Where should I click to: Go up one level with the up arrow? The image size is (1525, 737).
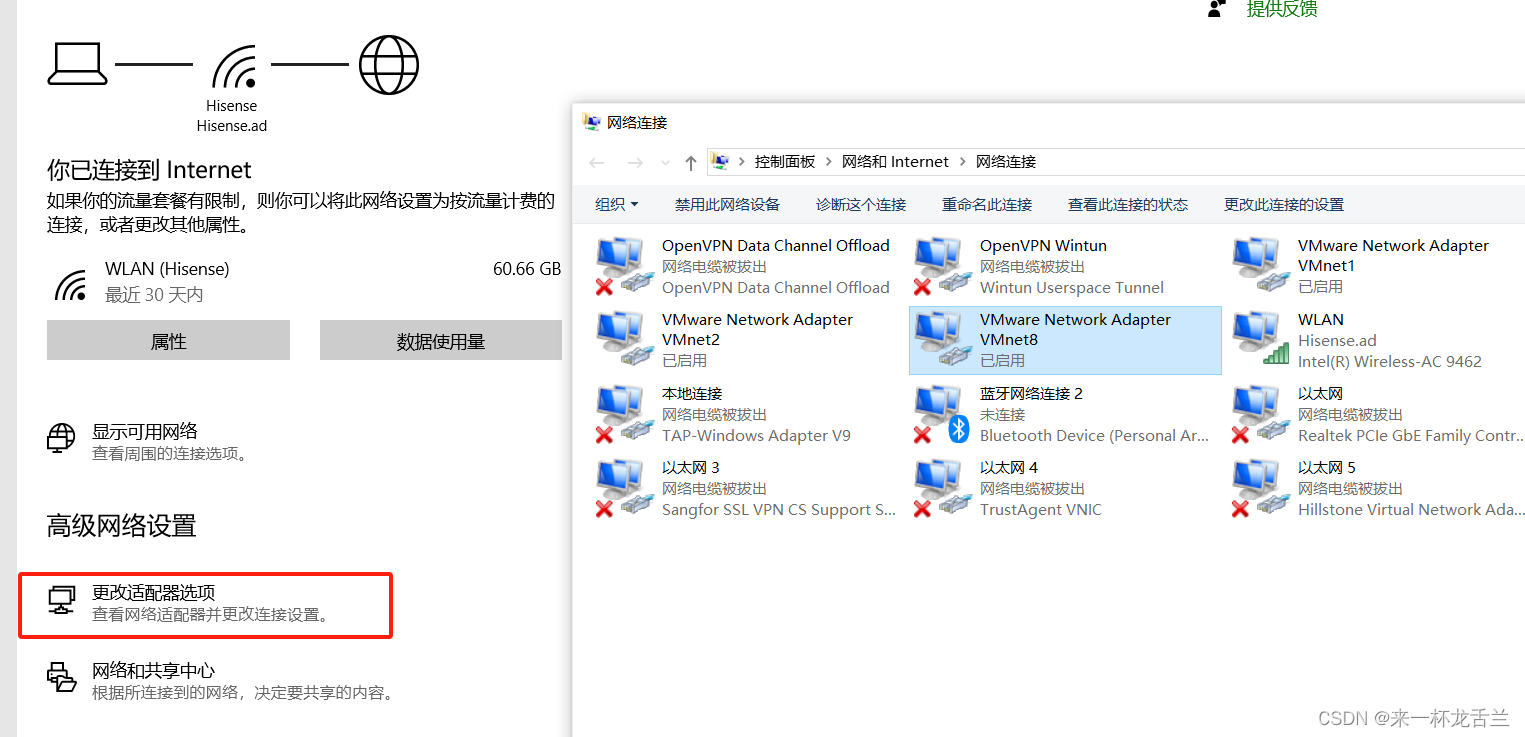click(691, 162)
